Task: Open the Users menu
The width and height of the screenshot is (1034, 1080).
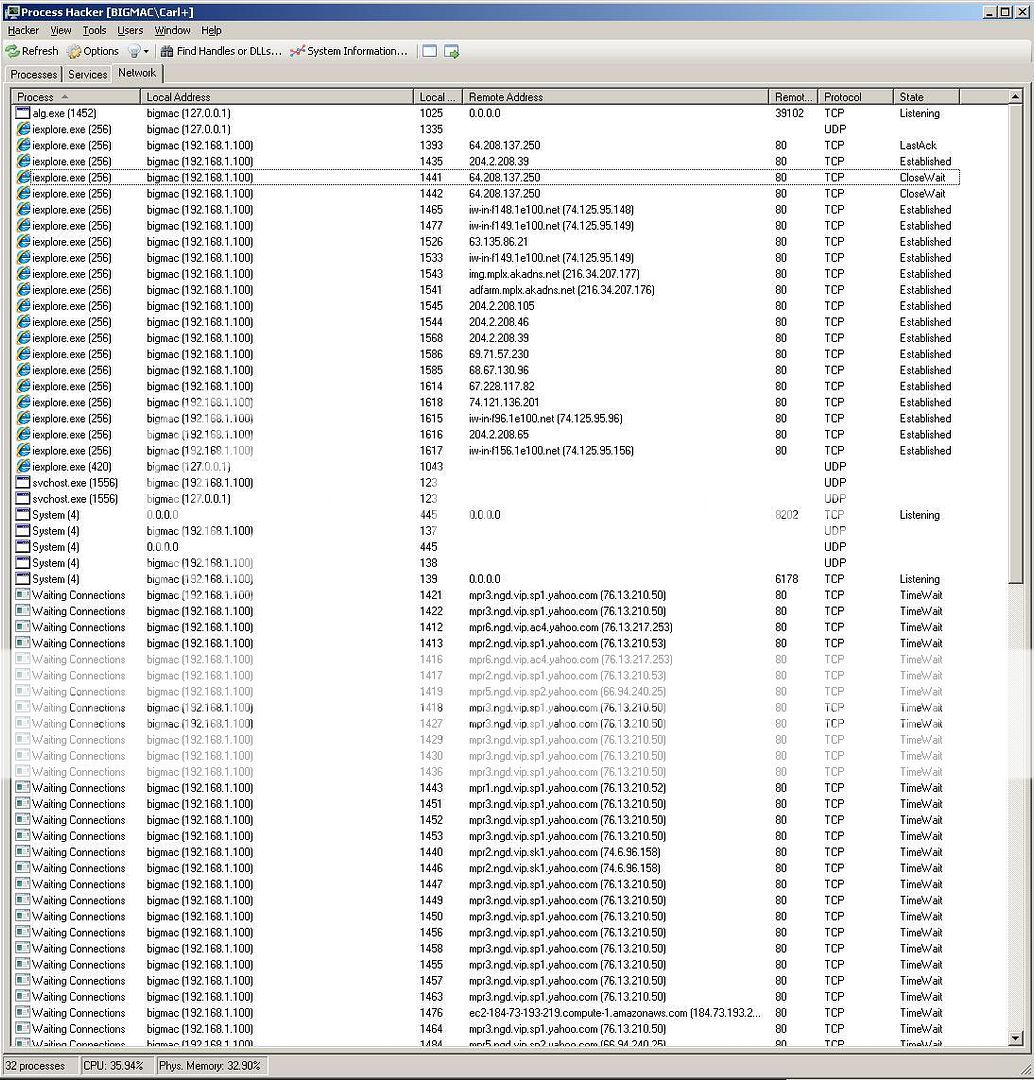Action: (130, 30)
